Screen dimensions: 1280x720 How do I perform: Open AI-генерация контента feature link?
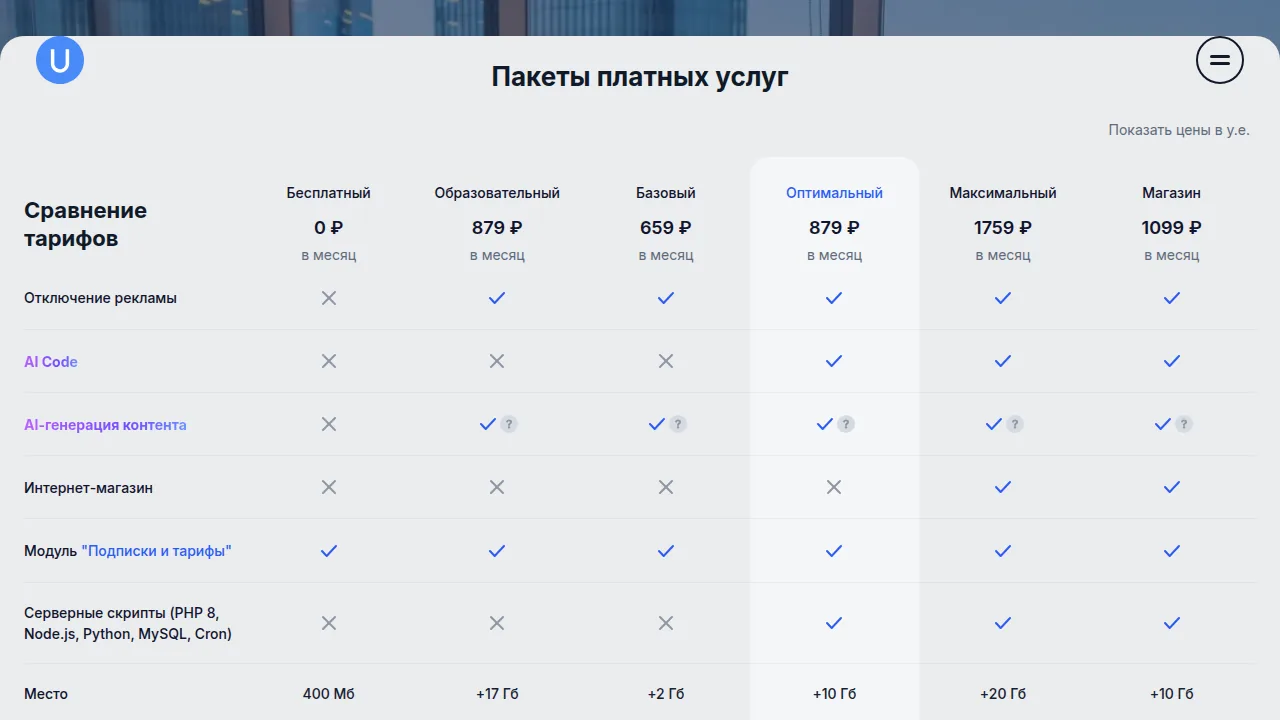click(105, 425)
